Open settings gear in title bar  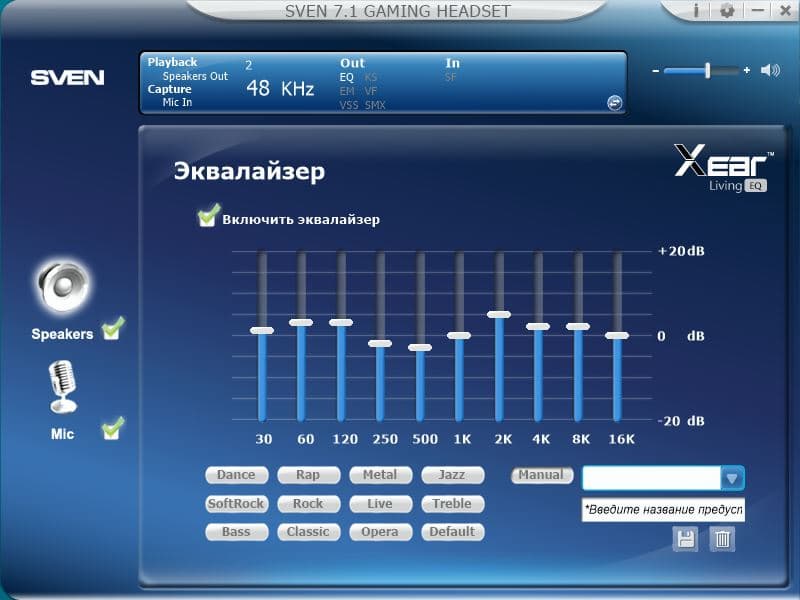coord(727,10)
